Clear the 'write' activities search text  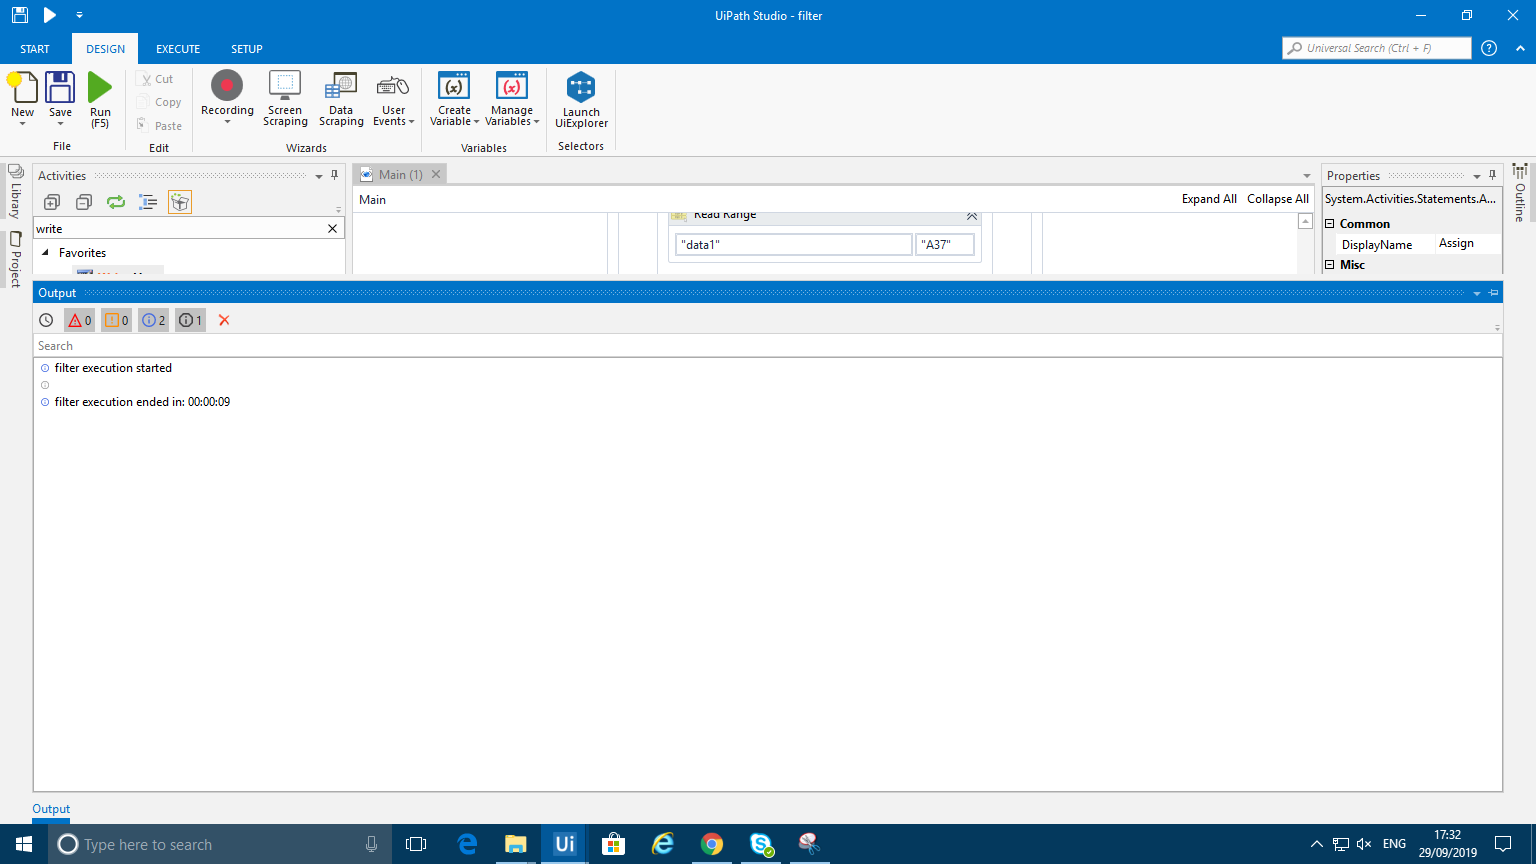coord(333,229)
